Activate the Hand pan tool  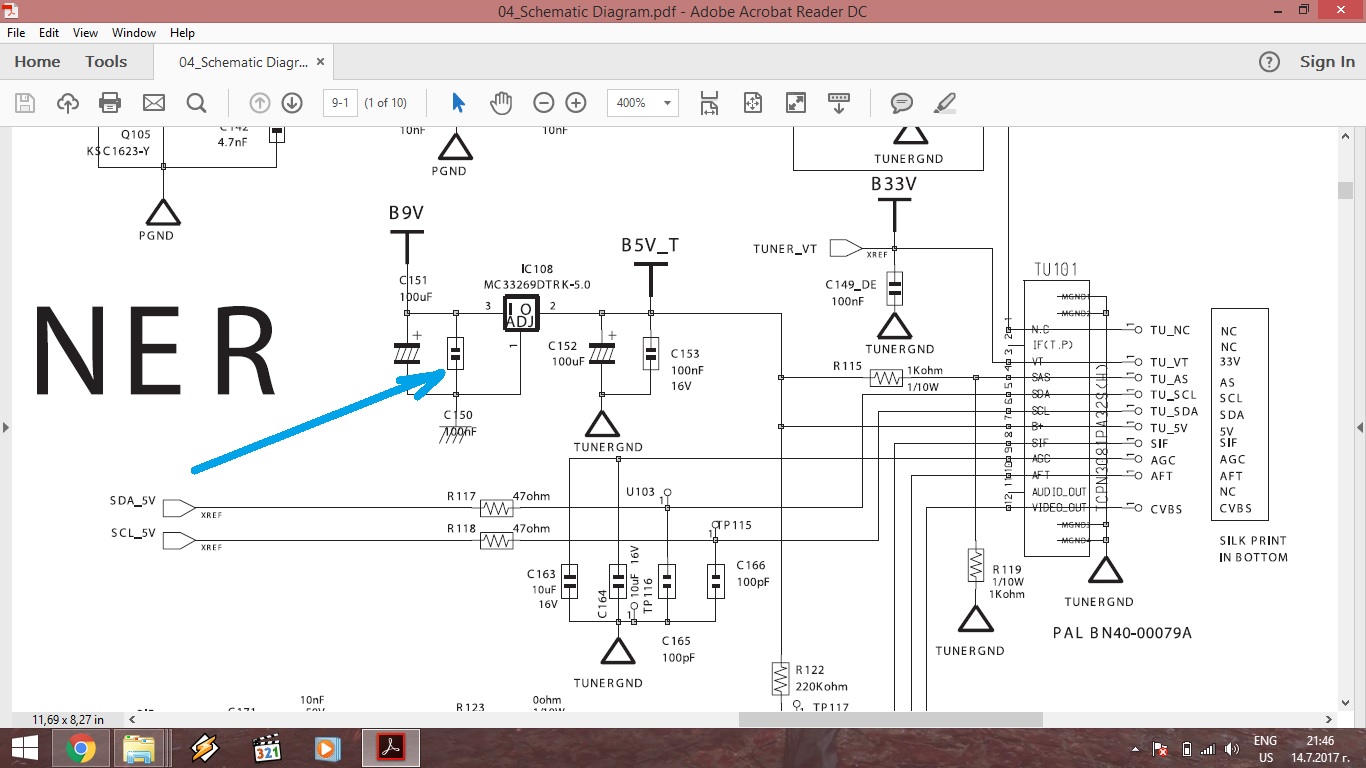(x=500, y=103)
